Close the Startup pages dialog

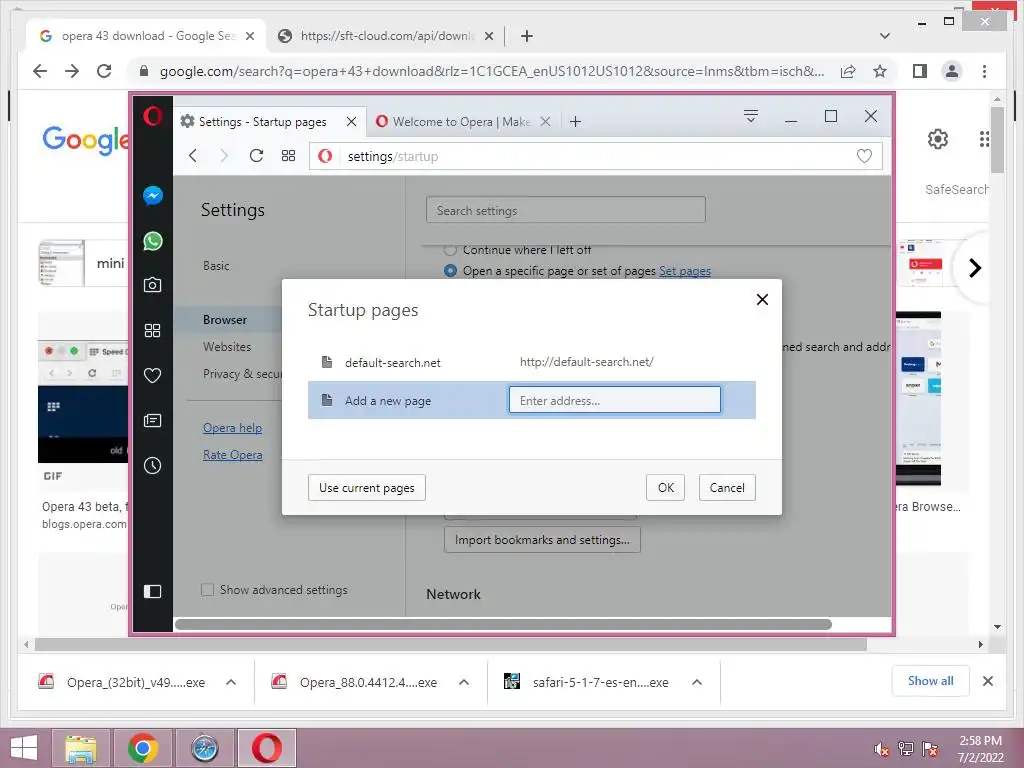[762, 300]
